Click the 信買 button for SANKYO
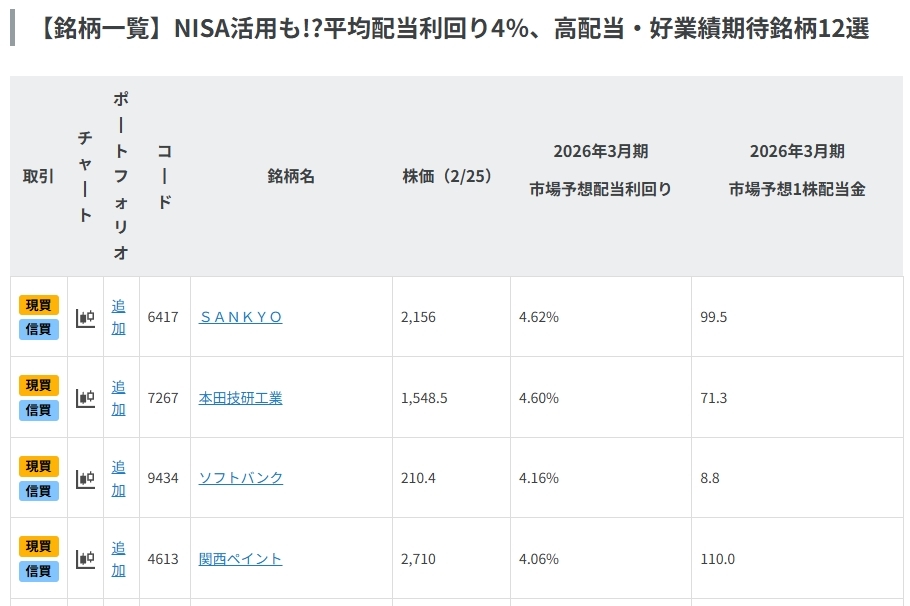This screenshot has width=910, height=606. (38, 329)
